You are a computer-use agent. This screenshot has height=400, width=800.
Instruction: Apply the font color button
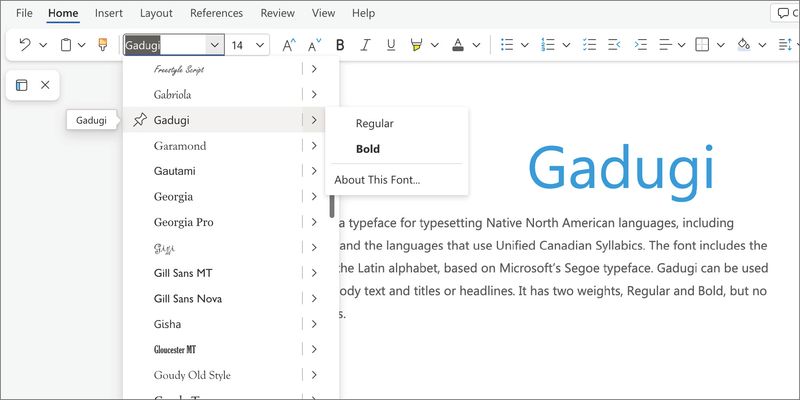click(458, 45)
